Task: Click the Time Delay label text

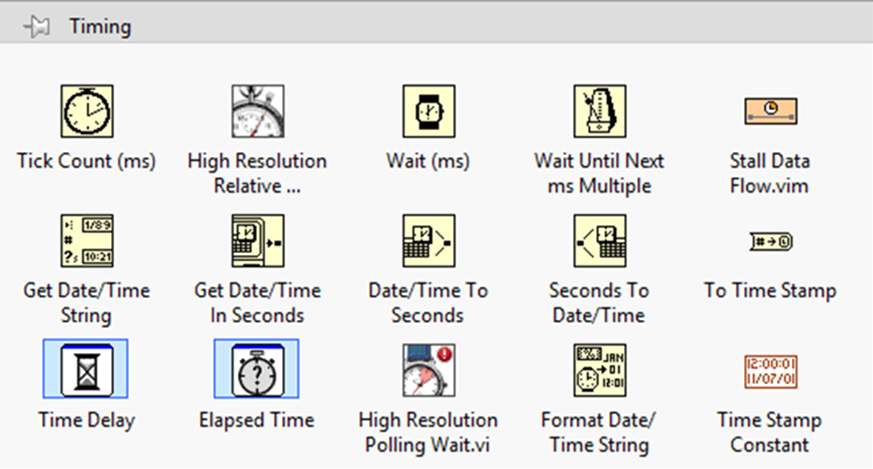Action: 86,420
